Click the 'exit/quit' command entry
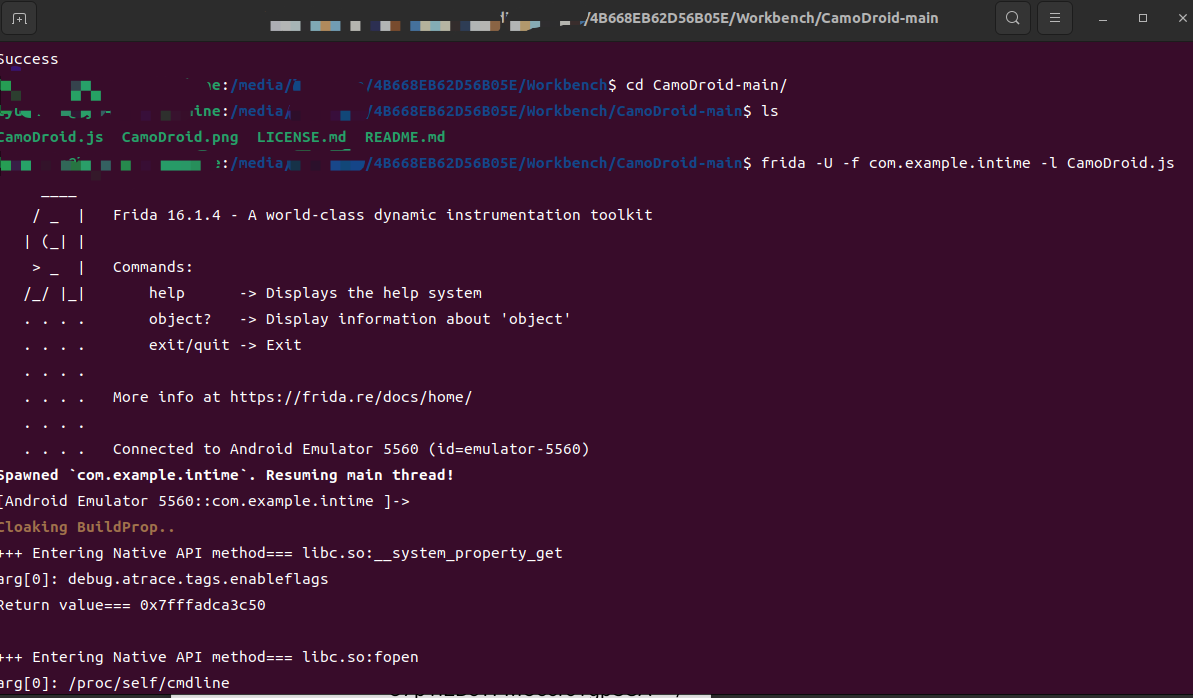This screenshot has width=1193, height=698. coord(189,344)
